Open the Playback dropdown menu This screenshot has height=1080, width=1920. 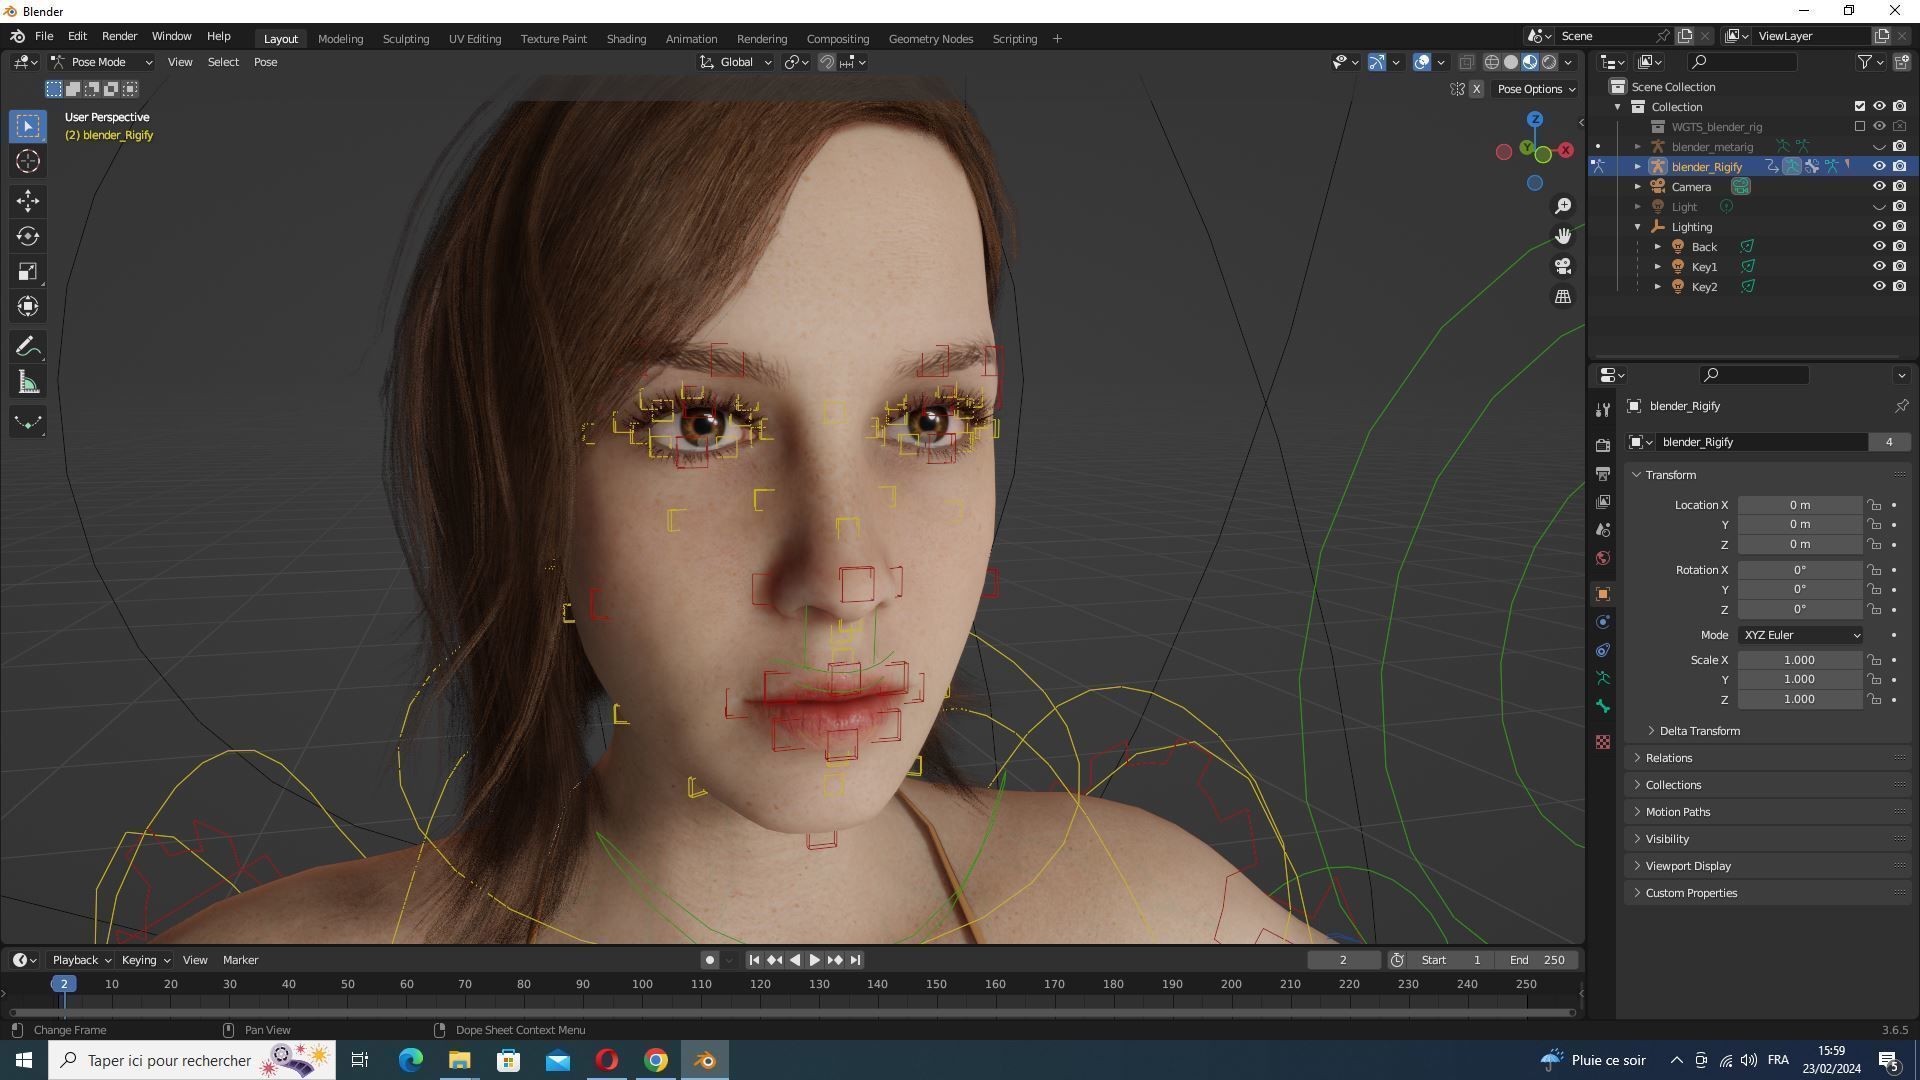pos(81,960)
